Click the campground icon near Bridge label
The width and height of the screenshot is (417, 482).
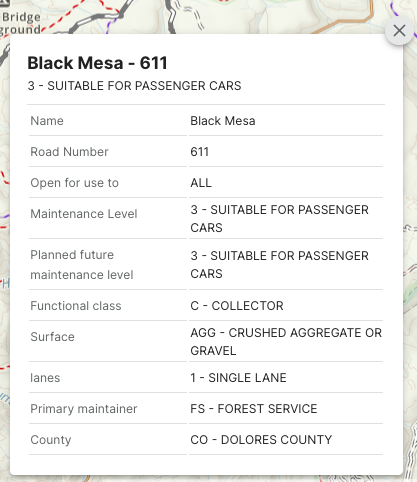coord(6,3)
